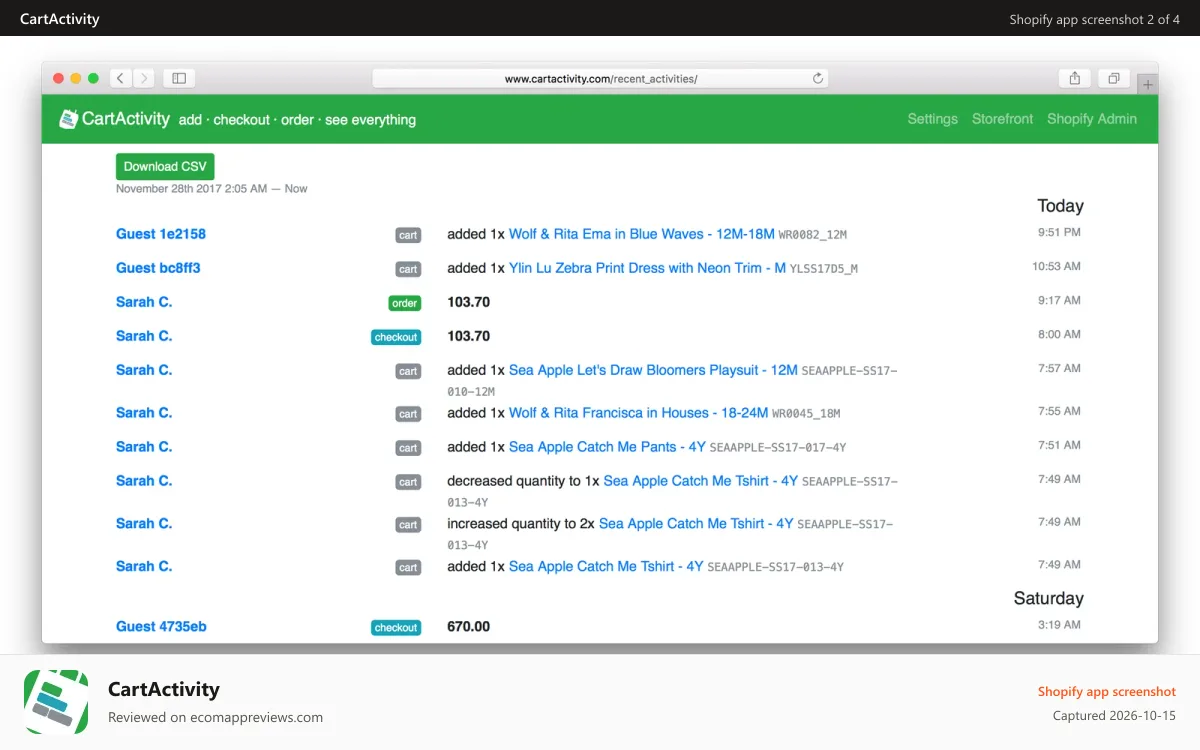Viewport: 1200px width, 750px height.
Task: Toggle the browser sidebar icon
Action: pos(179,78)
